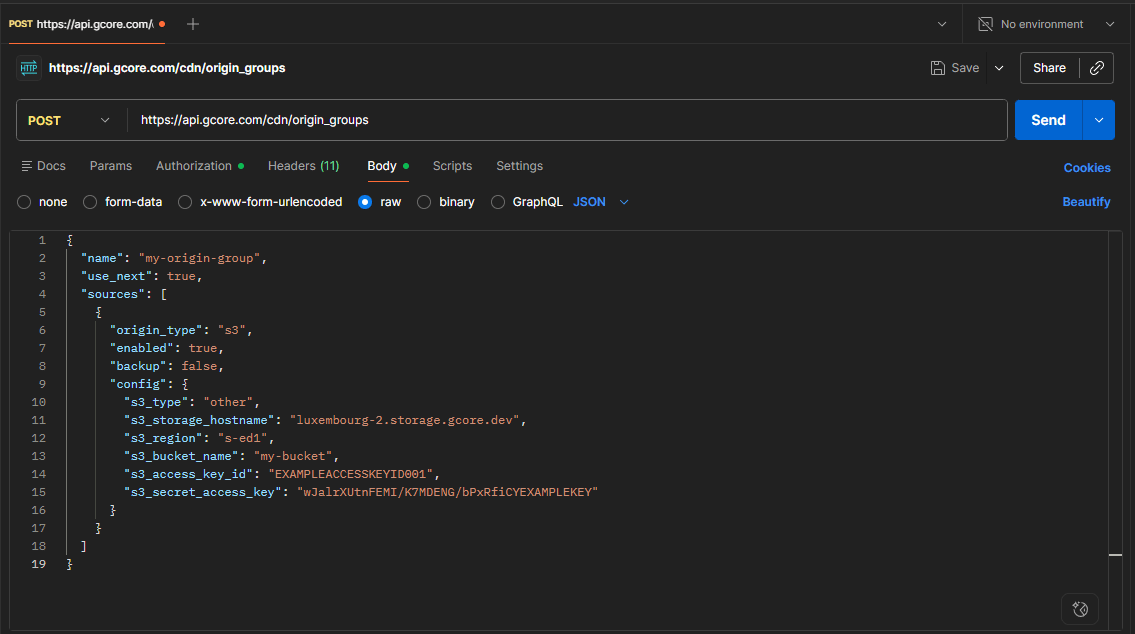Open new request tab with plus icon

click(193, 24)
